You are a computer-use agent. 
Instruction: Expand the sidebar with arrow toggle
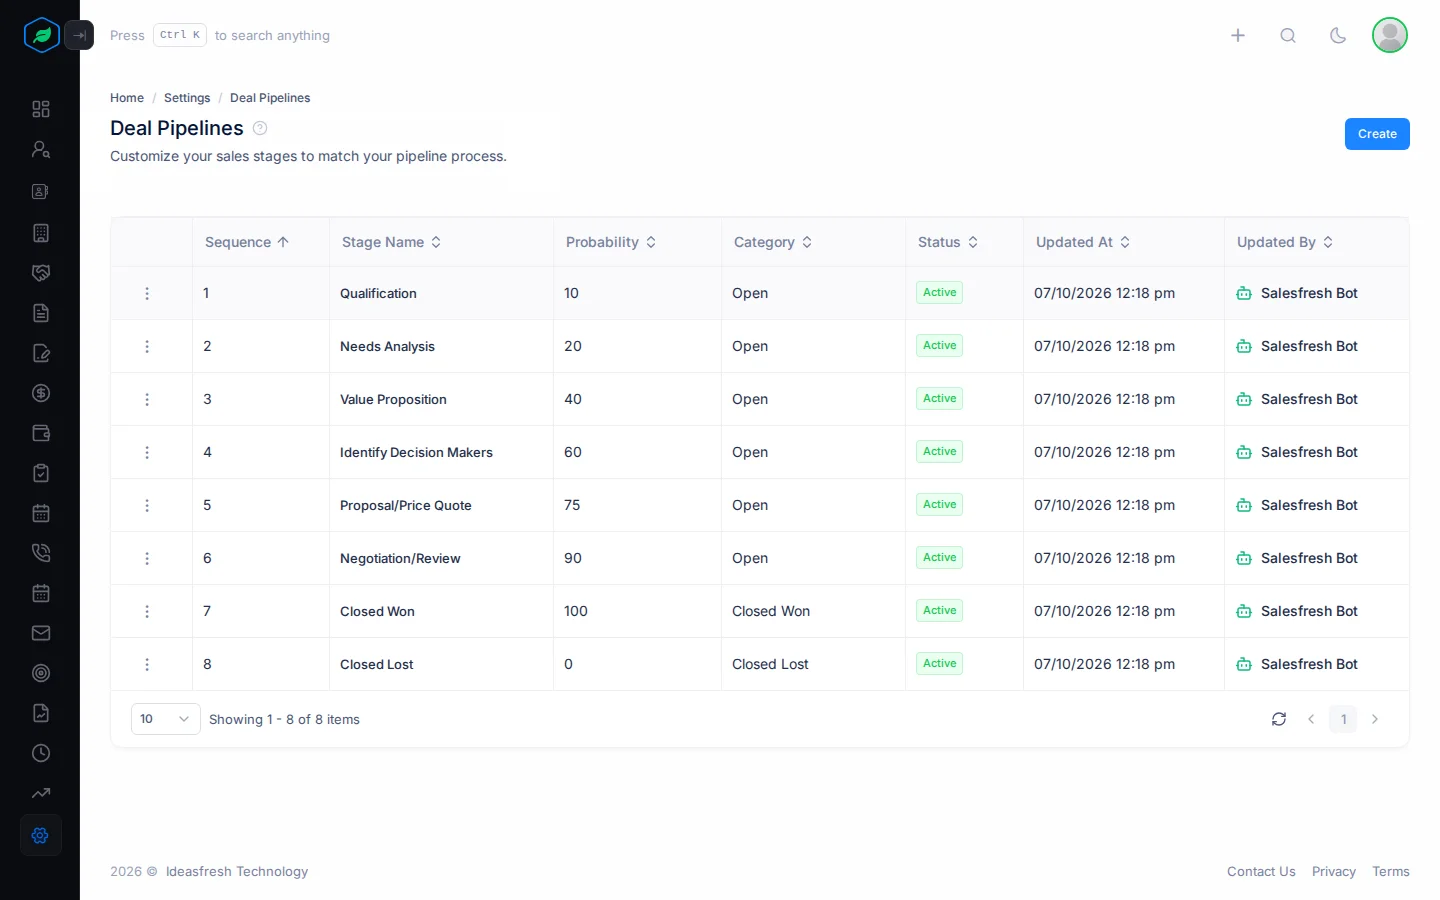point(79,35)
